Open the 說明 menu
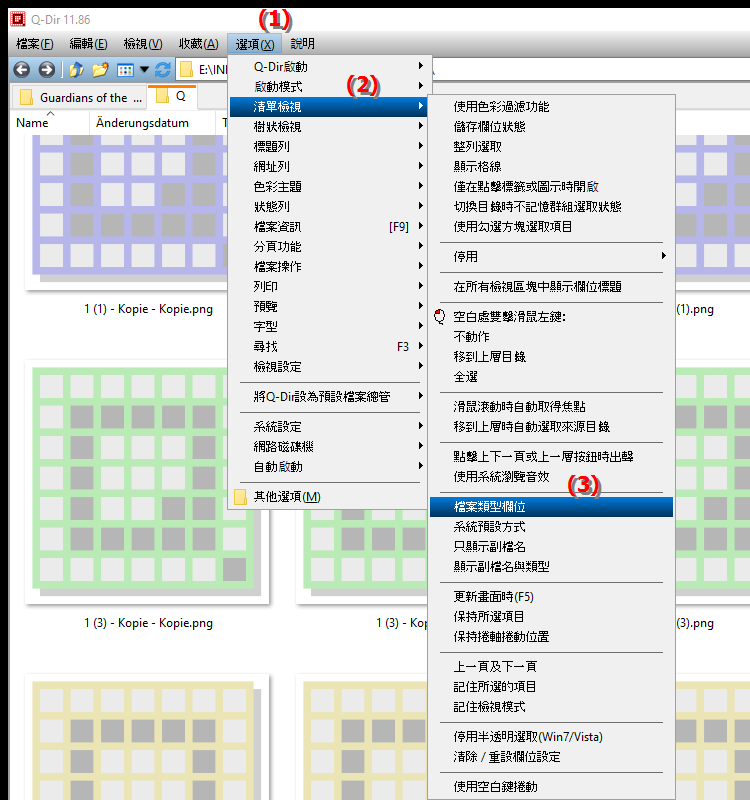This screenshot has height=800, width=750. (x=303, y=44)
